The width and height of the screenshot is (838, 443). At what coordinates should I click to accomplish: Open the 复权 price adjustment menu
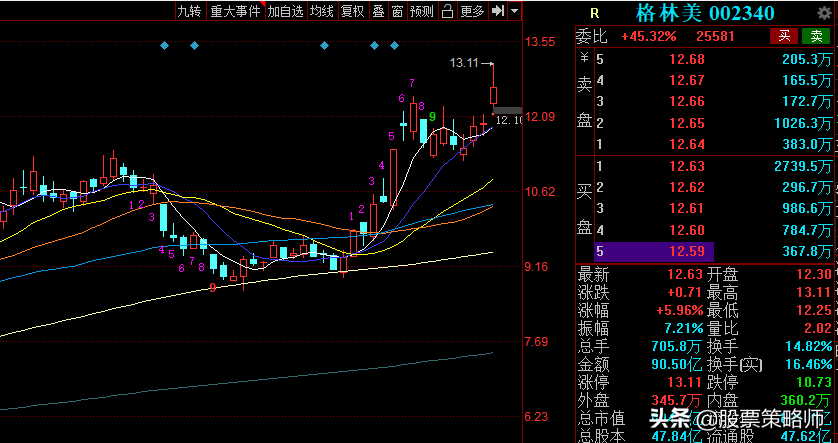coord(352,11)
